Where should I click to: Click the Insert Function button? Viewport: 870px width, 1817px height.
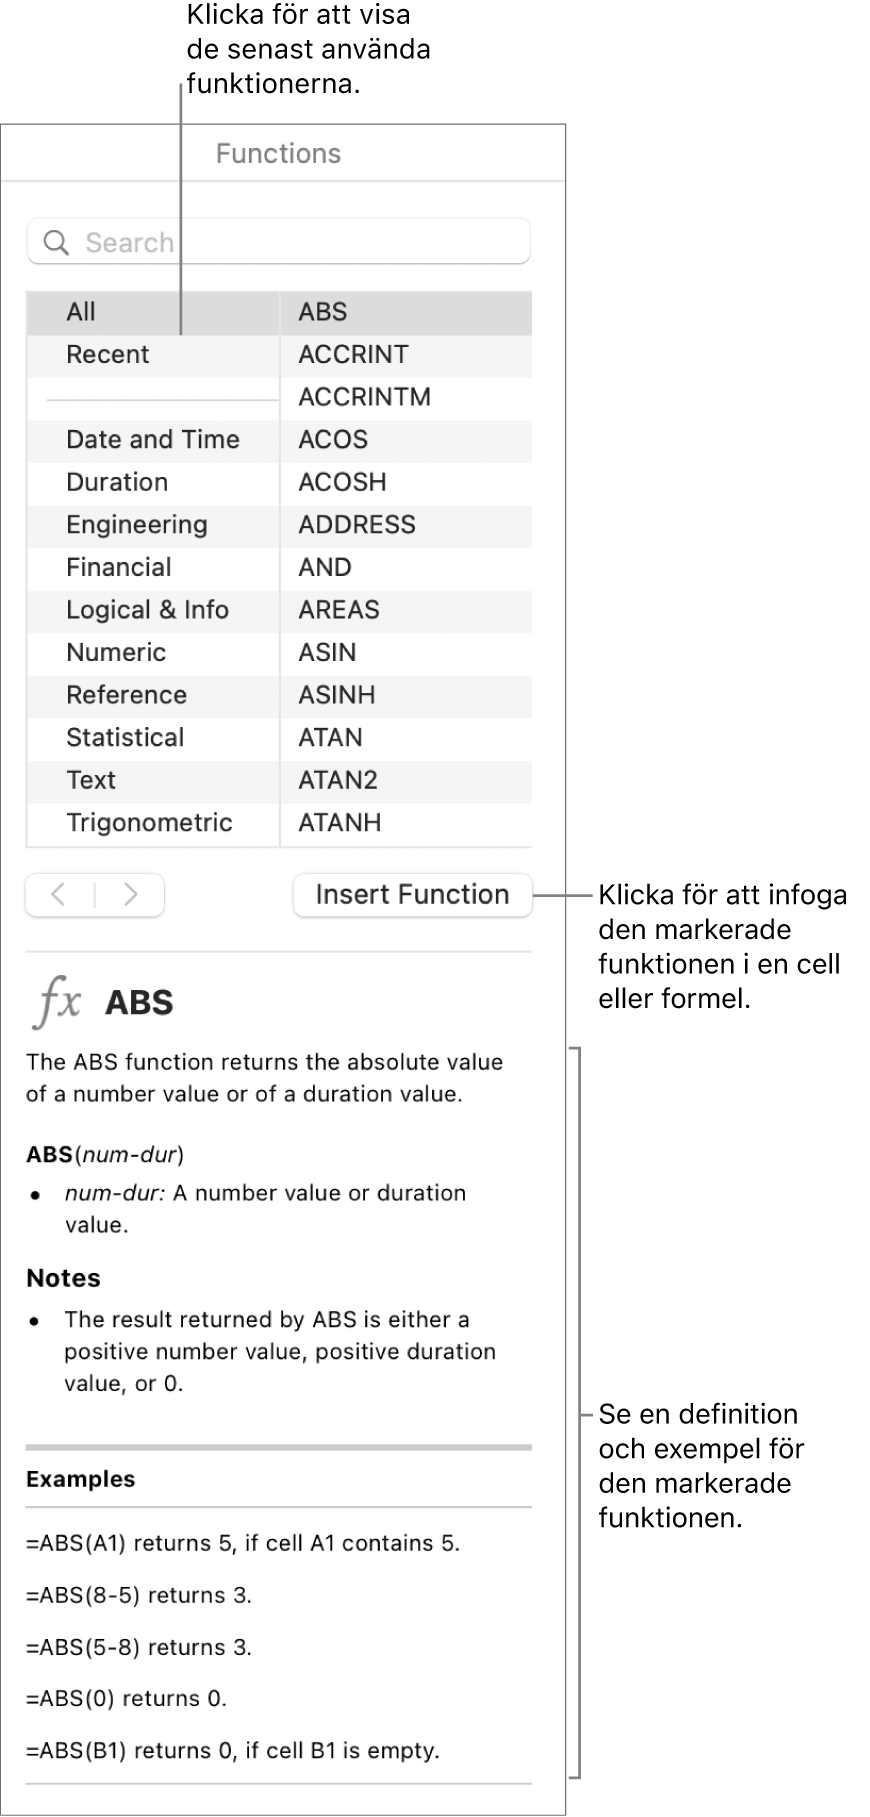412,895
